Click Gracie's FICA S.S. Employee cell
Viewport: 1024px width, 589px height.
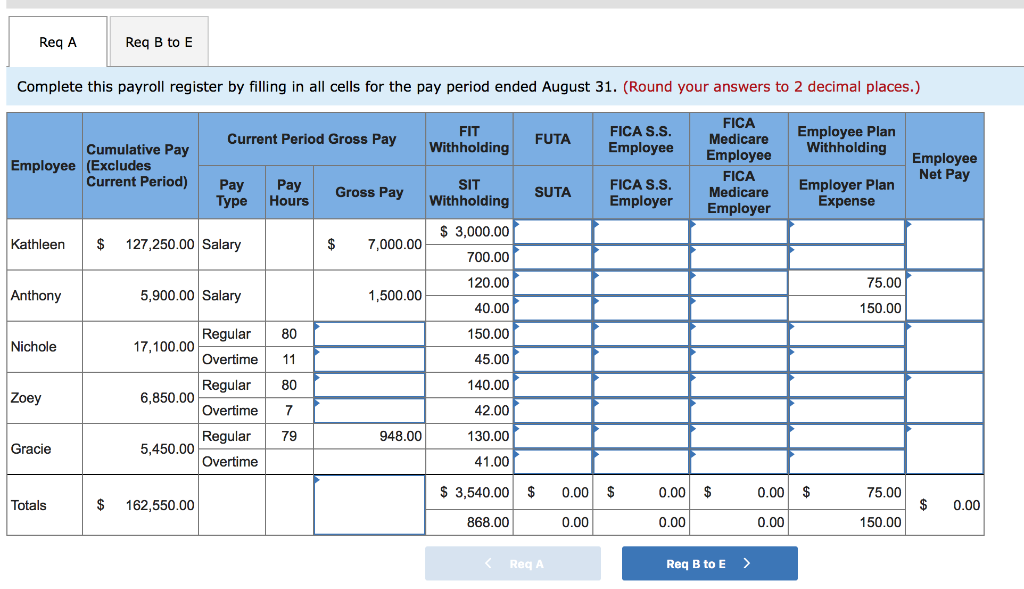coord(641,436)
